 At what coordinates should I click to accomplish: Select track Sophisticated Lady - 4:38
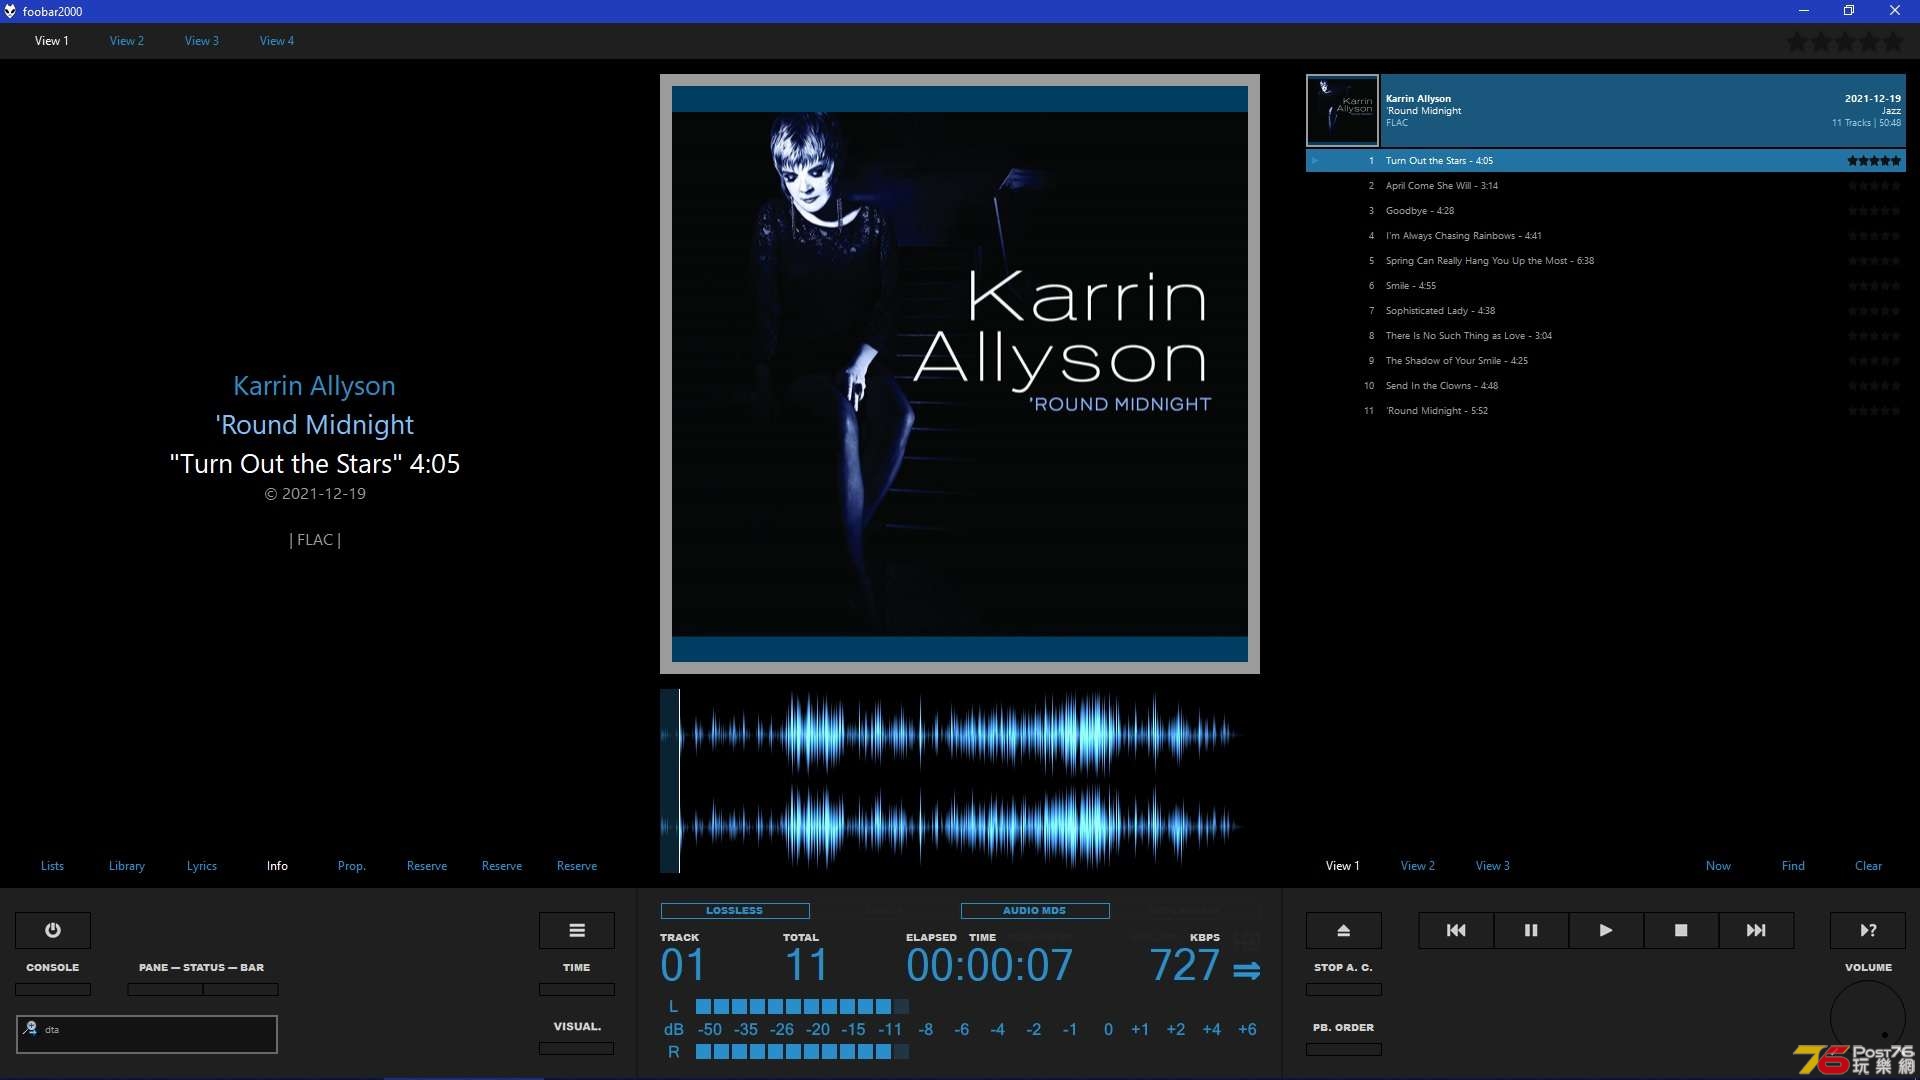click(x=1606, y=311)
